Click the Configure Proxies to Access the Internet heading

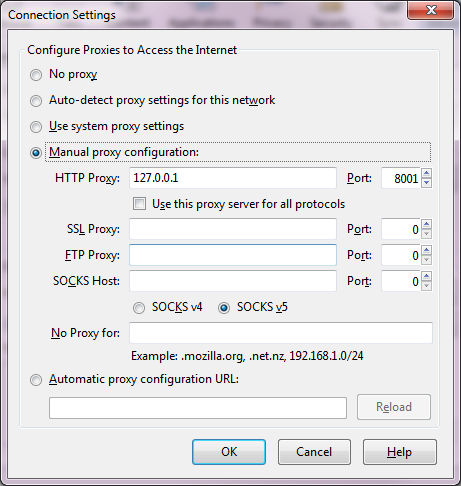click(132, 50)
